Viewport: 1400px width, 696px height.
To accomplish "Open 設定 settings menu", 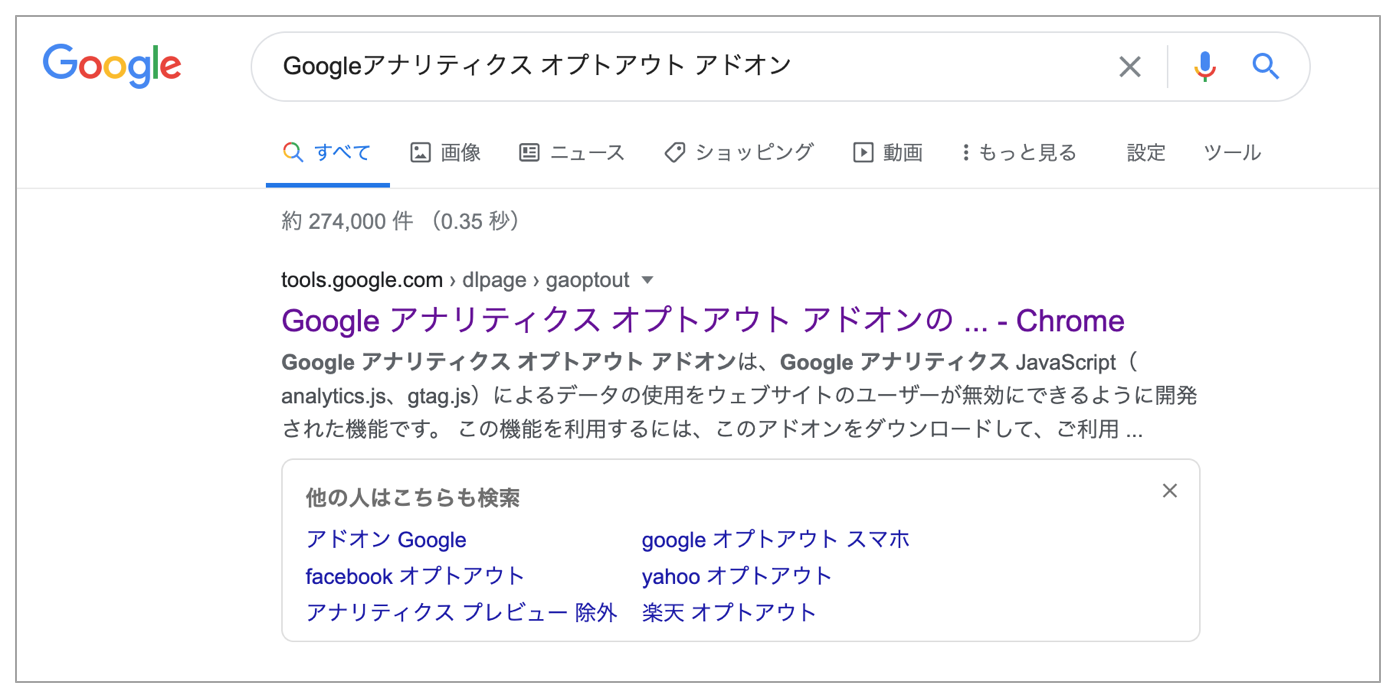I will click(1146, 153).
